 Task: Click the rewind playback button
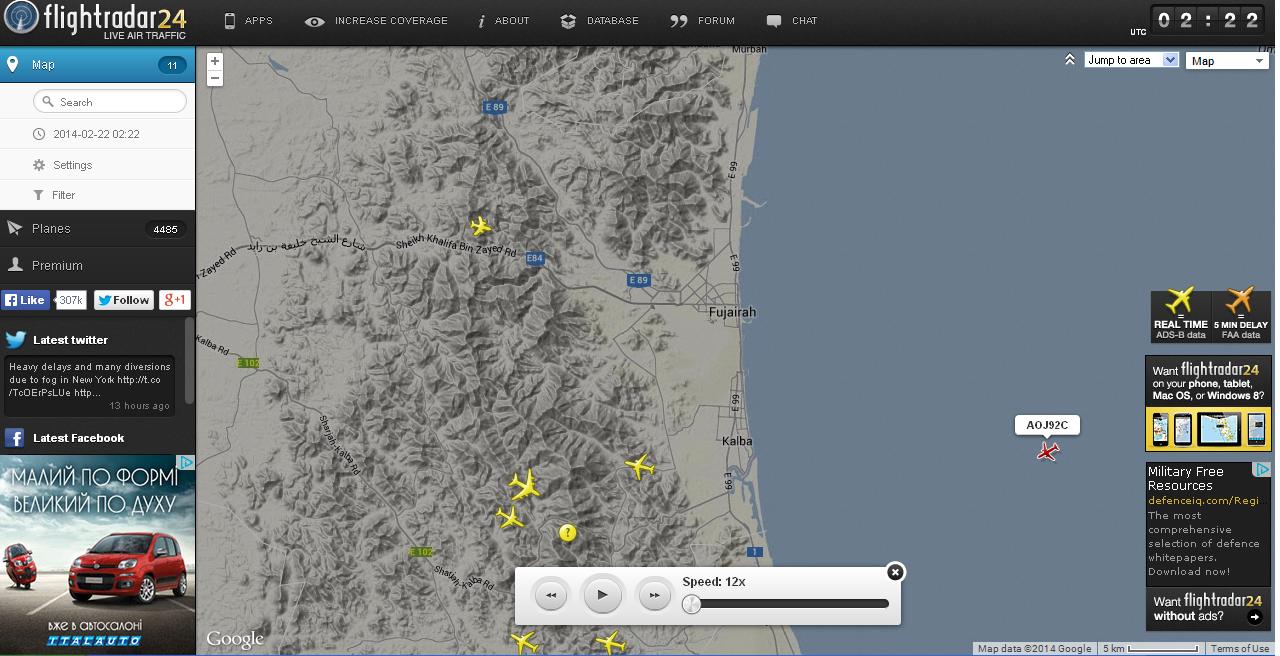551,595
